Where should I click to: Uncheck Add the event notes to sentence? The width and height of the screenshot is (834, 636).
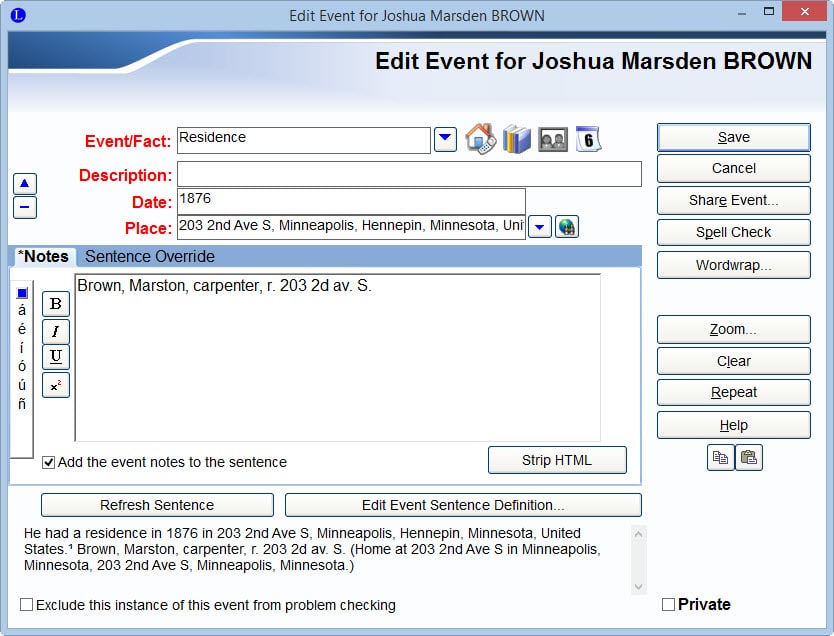point(48,463)
